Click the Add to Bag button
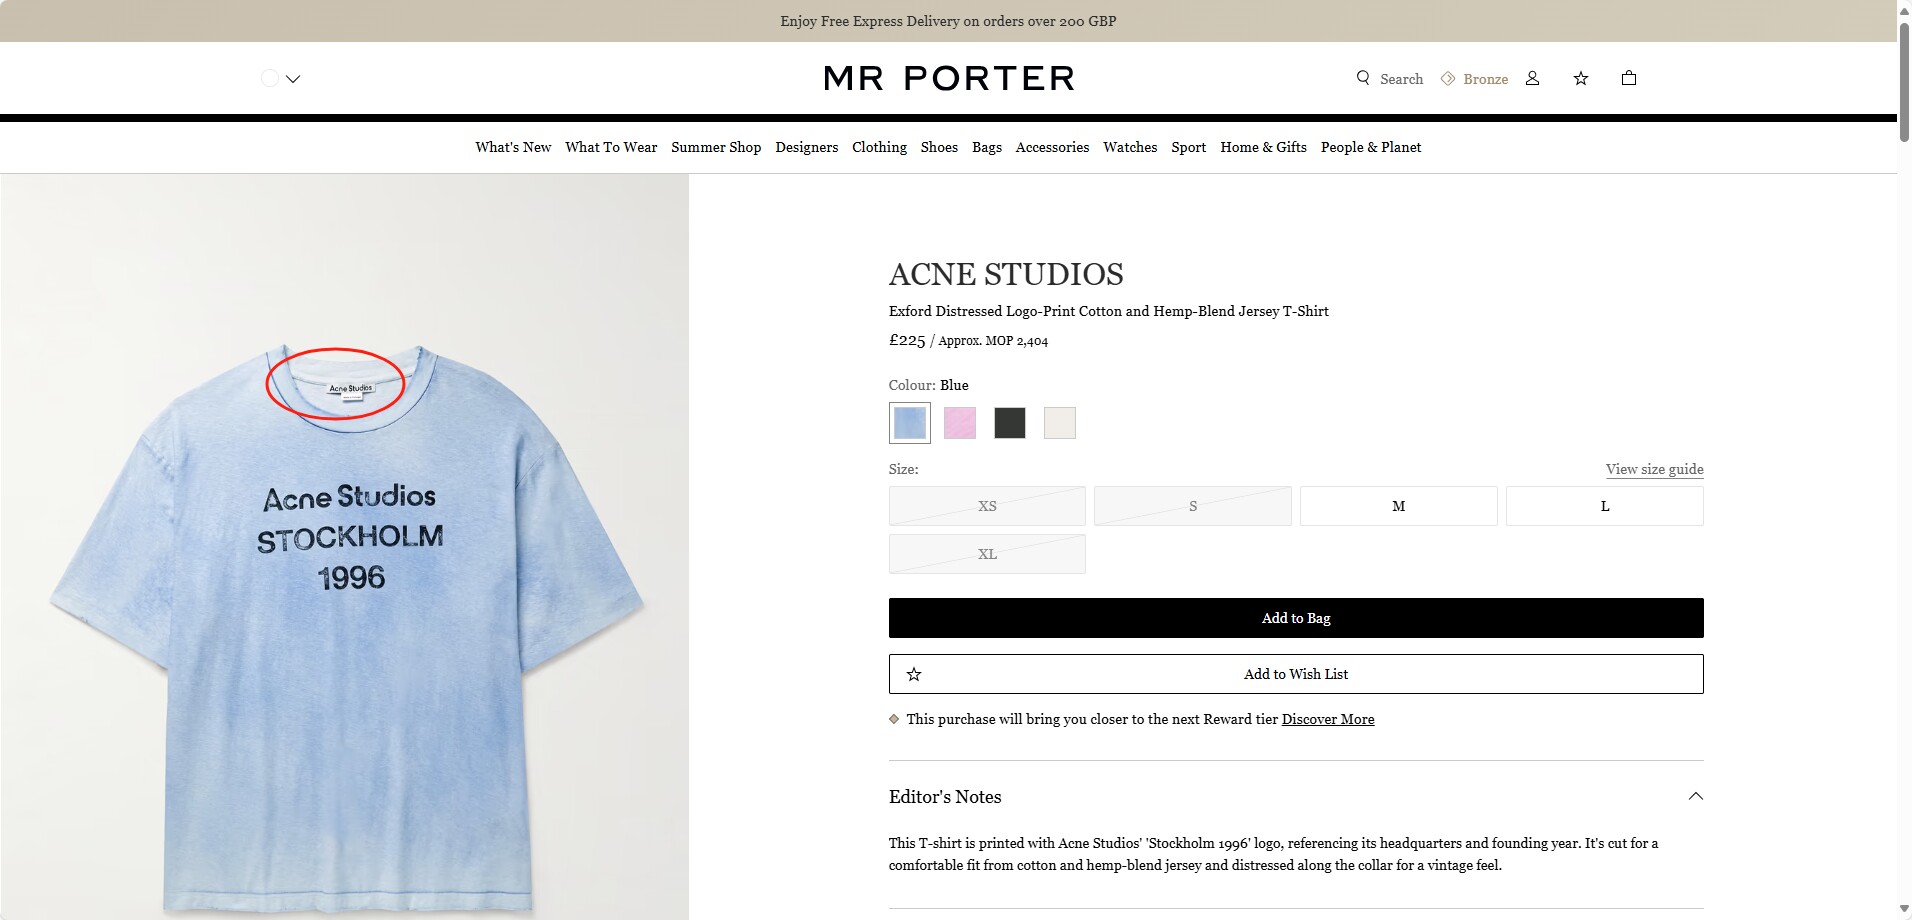1912x920 pixels. point(1296,618)
